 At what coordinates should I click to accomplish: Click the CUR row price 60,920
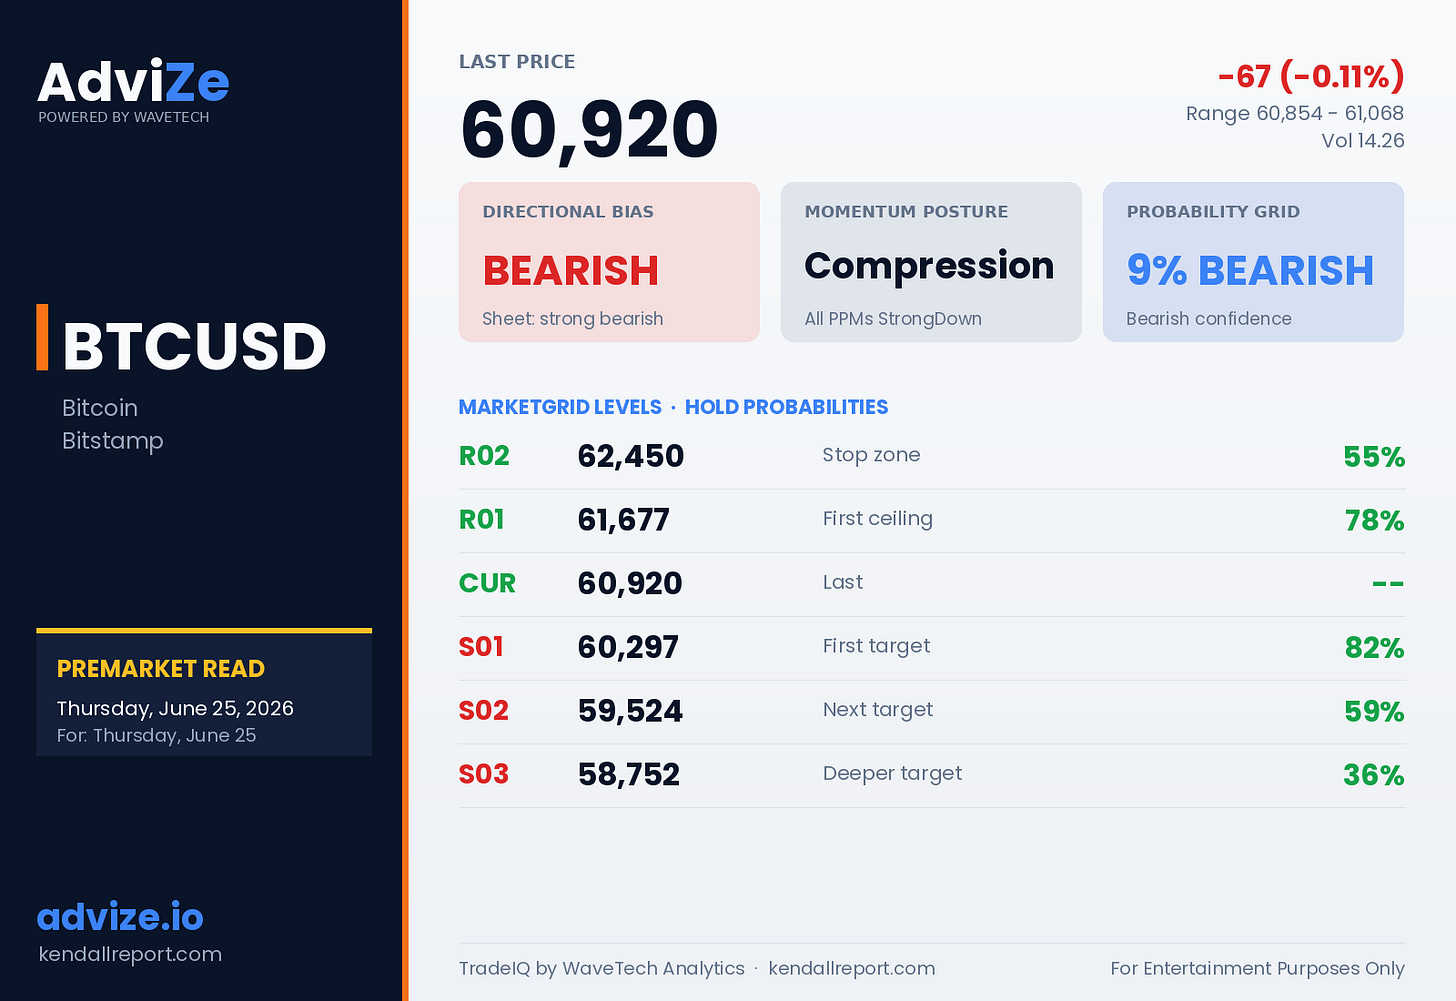(630, 584)
